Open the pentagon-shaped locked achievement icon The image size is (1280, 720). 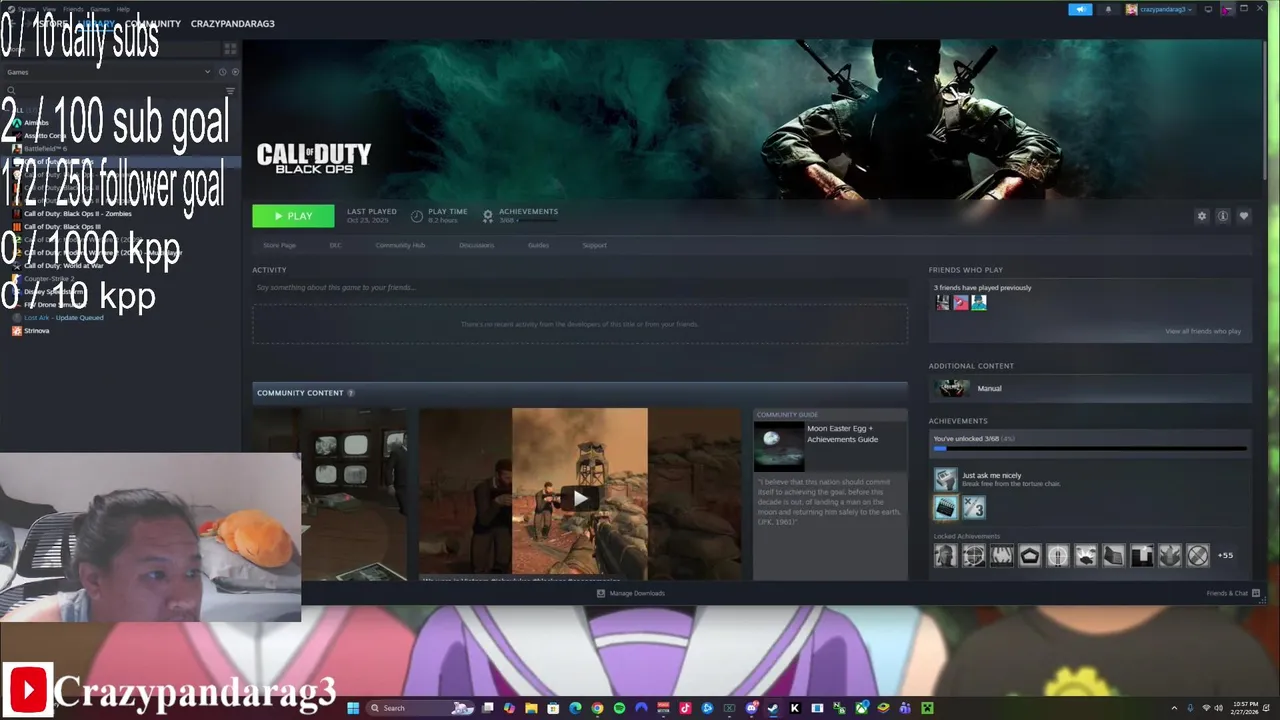[1029, 556]
